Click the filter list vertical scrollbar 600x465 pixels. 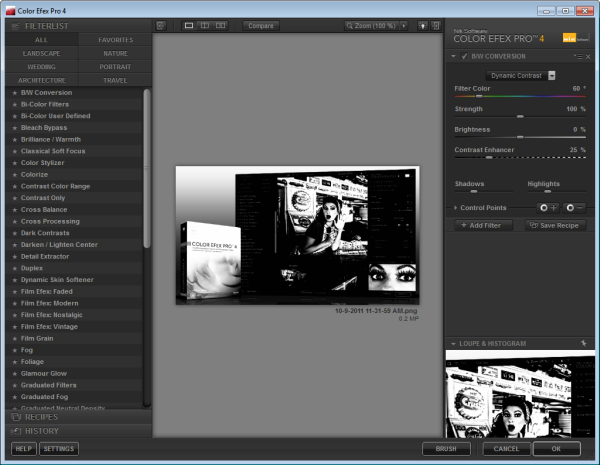click(x=147, y=168)
